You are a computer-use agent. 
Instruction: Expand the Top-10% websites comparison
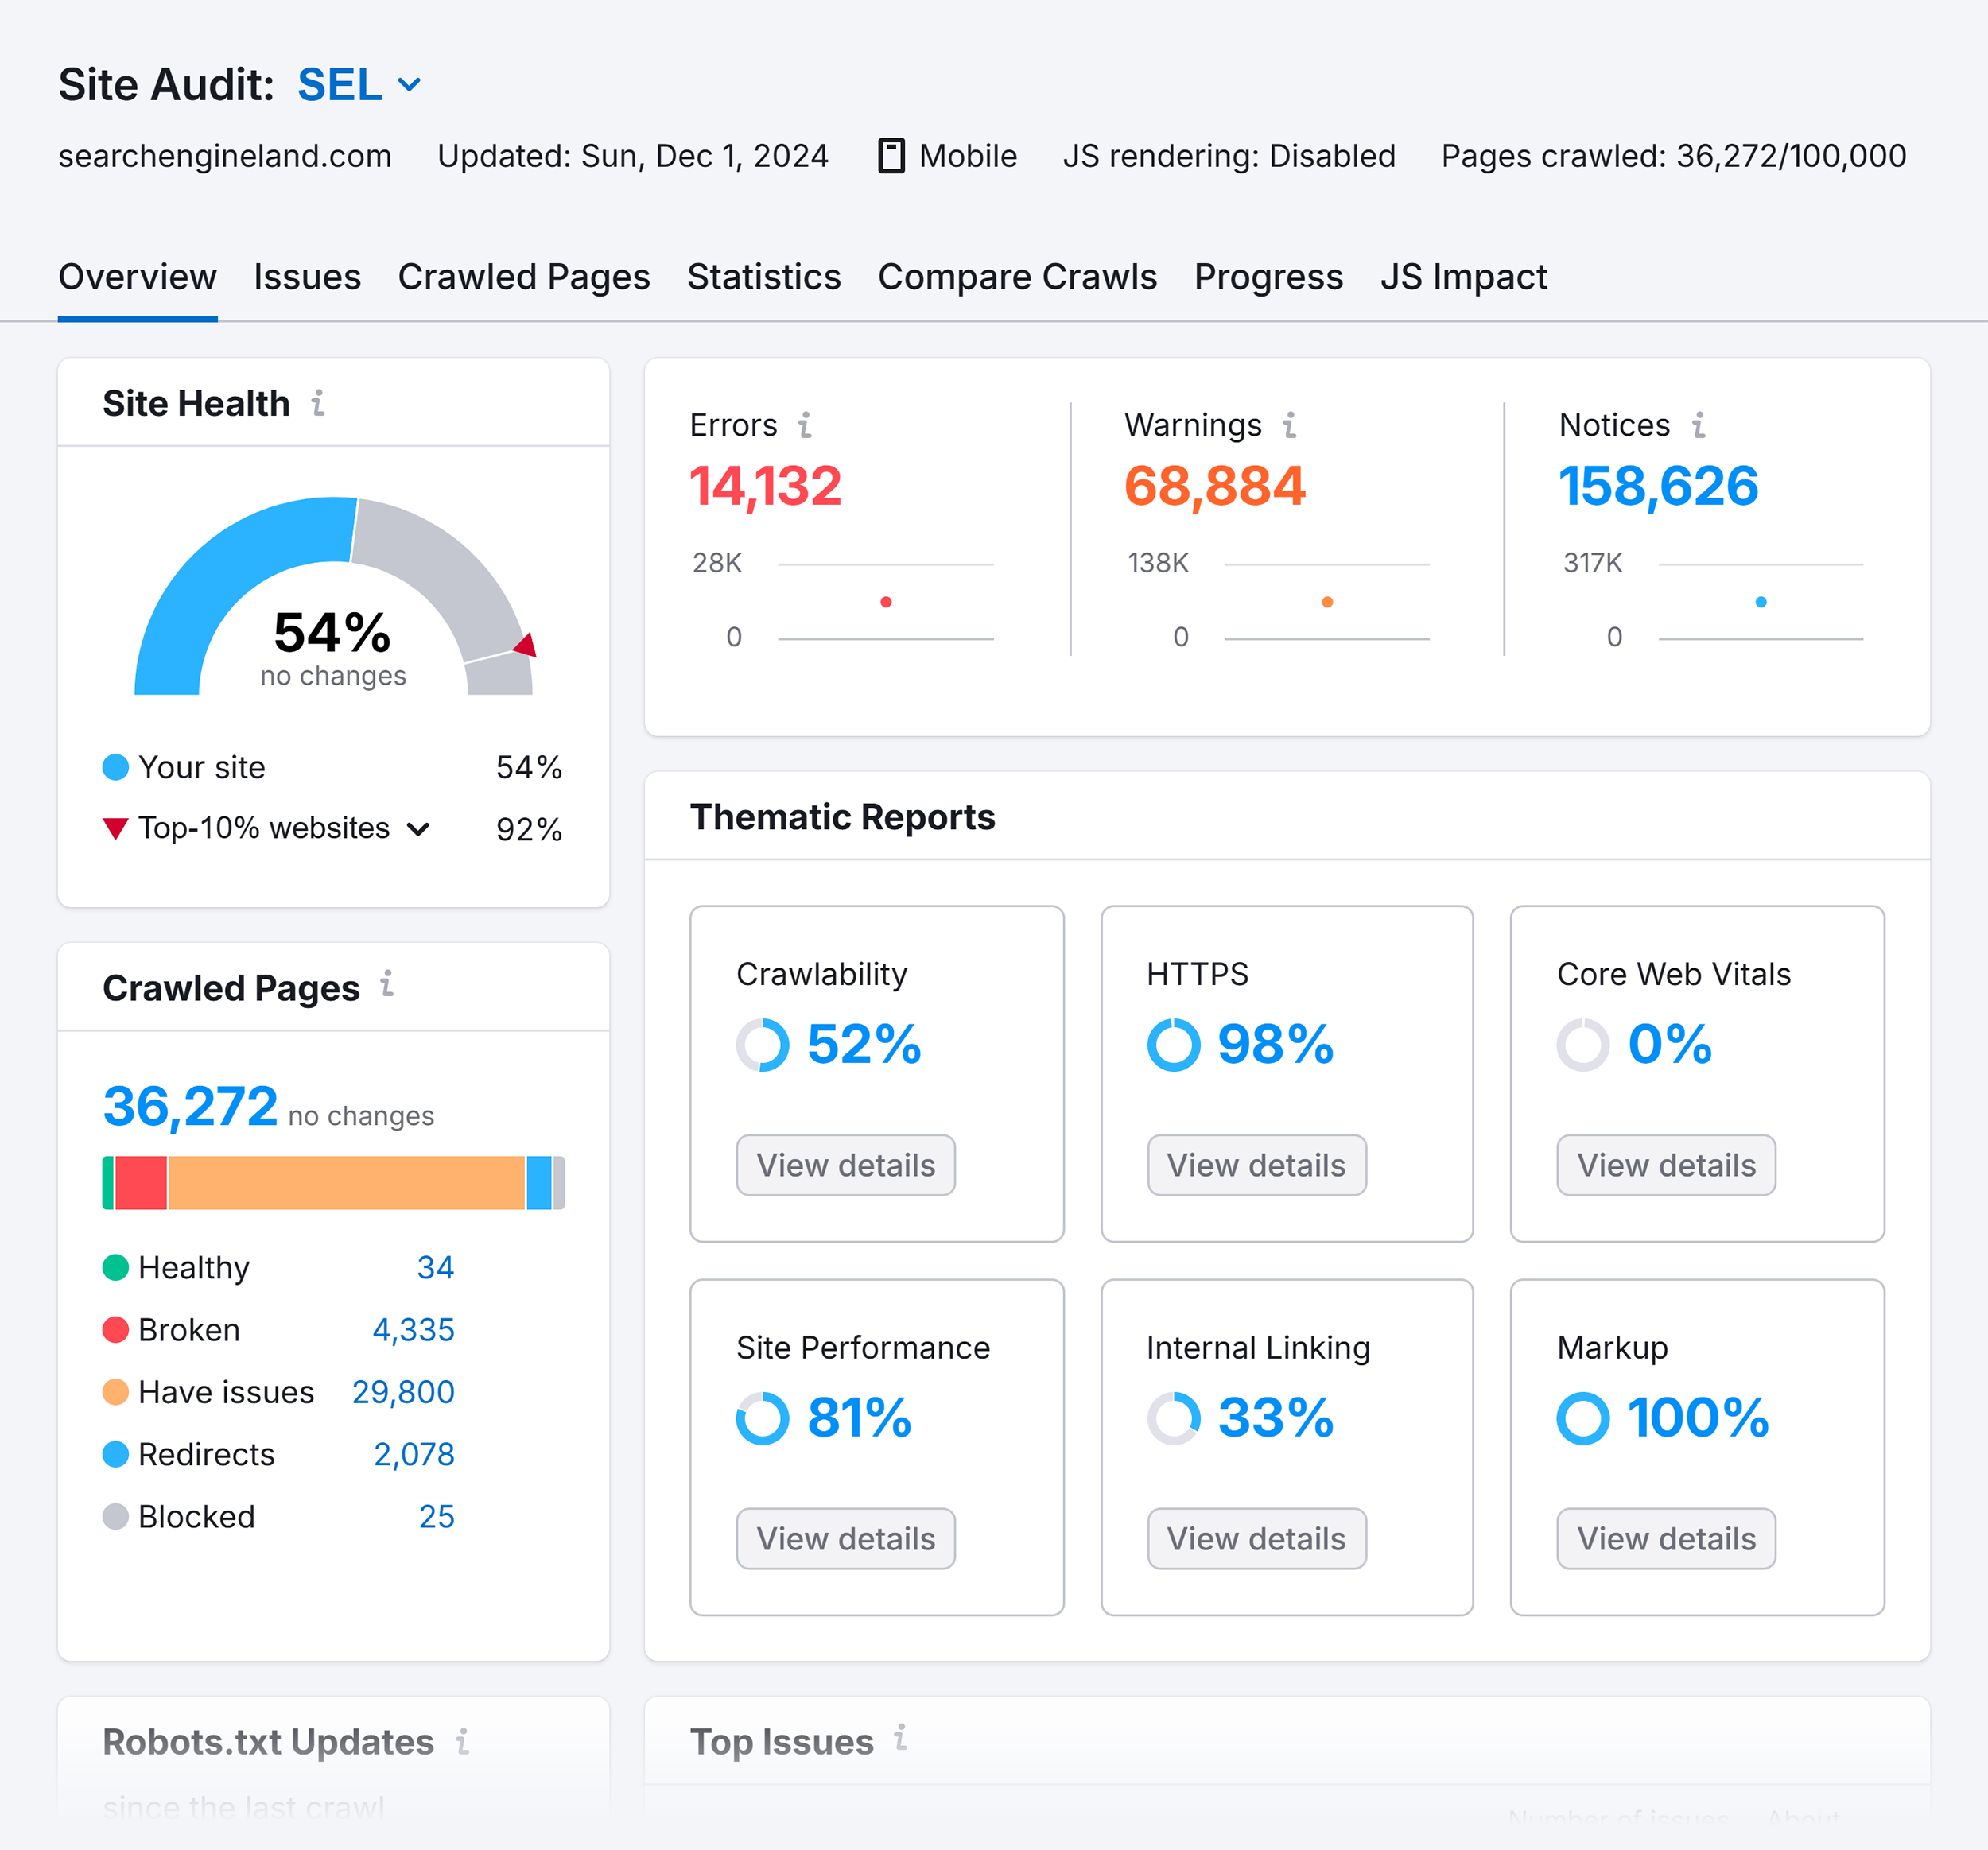pos(419,828)
